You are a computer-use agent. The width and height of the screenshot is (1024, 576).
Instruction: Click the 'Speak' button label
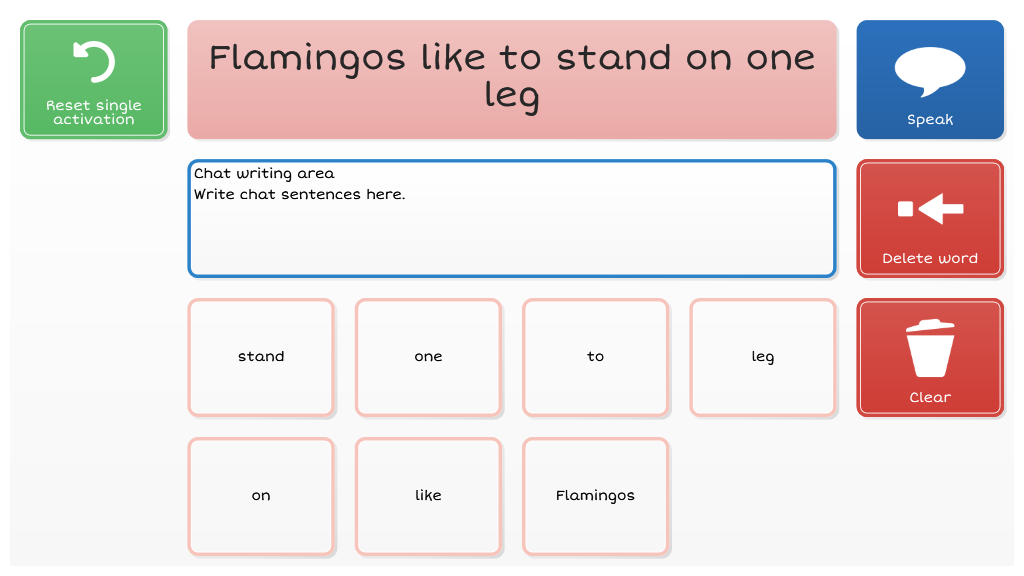point(930,120)
